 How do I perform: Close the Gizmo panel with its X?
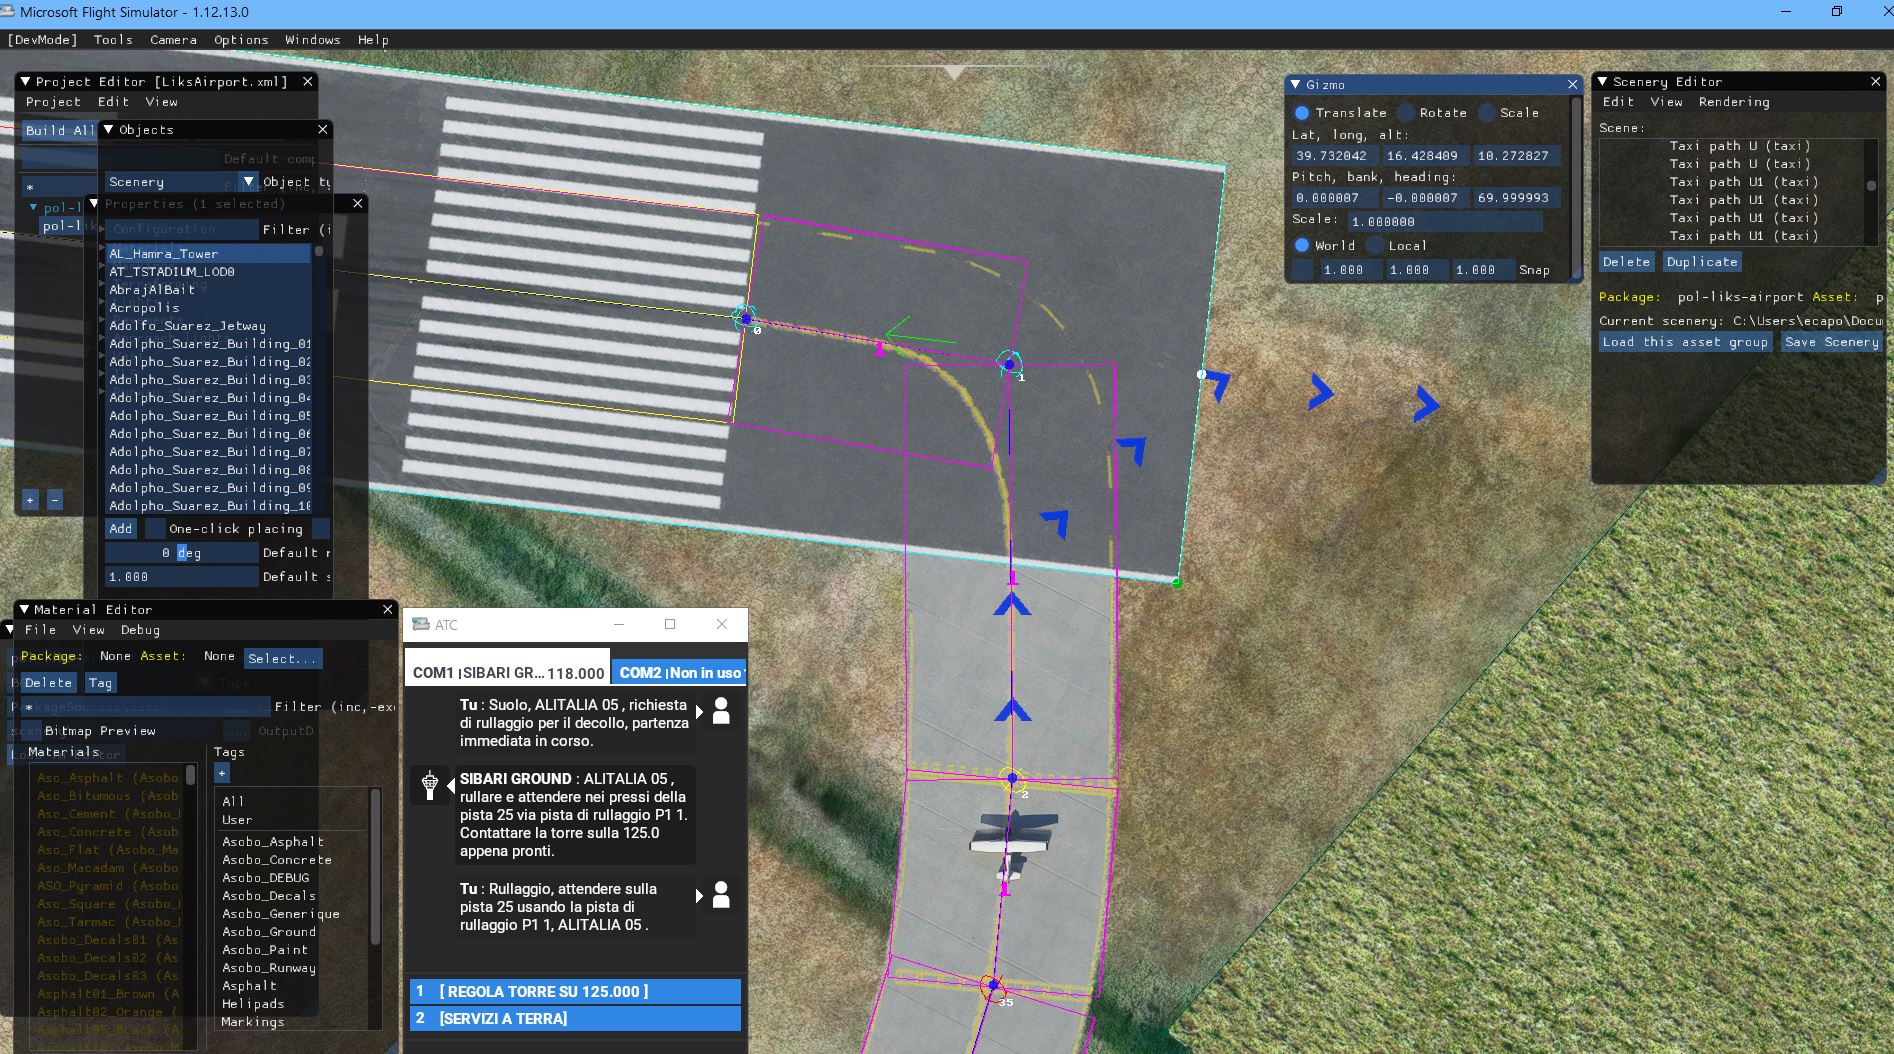[x=1572, y=85]
